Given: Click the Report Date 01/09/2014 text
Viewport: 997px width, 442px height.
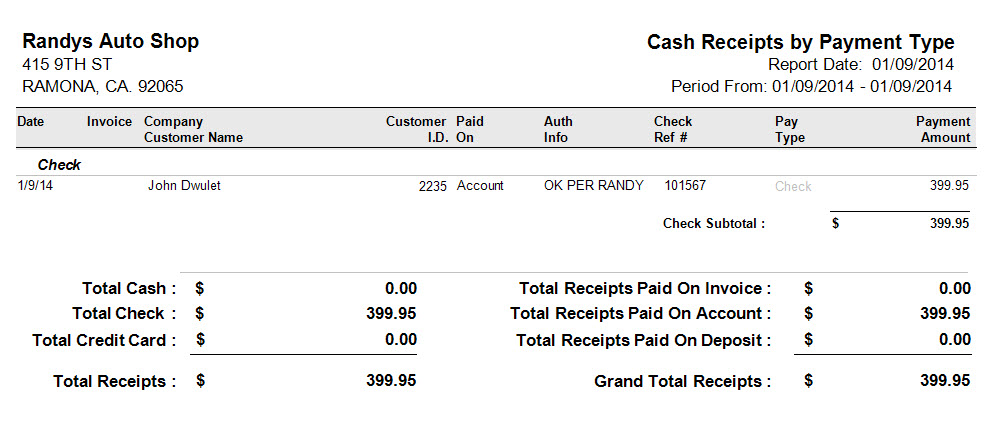Looking at the screenshot, I should pos(861,65).
